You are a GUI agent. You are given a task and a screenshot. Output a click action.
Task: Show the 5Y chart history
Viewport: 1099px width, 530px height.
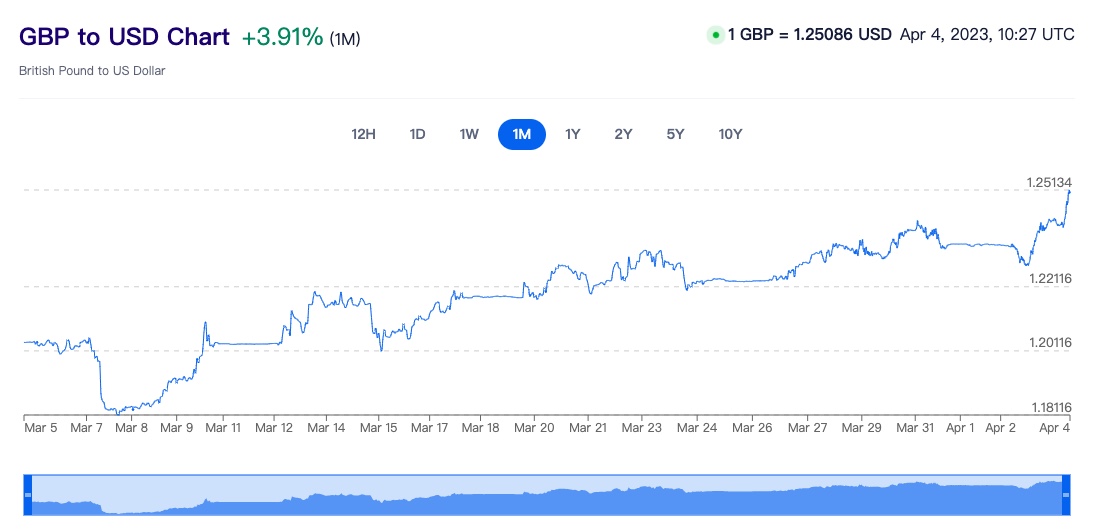(675, 134)
